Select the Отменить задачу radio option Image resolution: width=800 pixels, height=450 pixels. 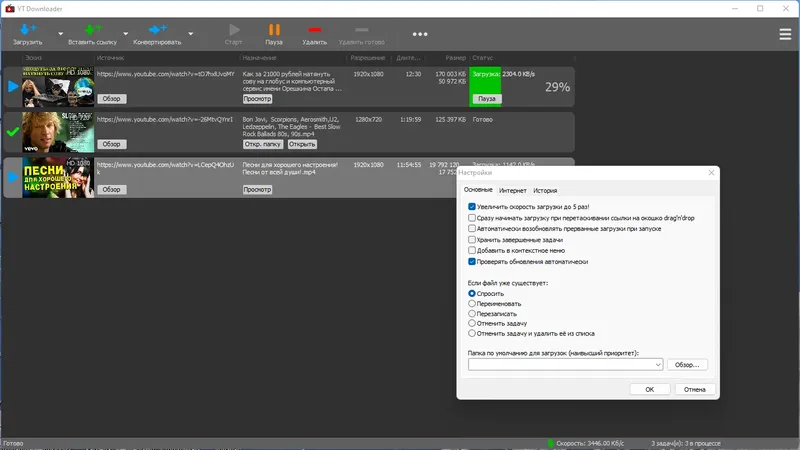point(472,323)
